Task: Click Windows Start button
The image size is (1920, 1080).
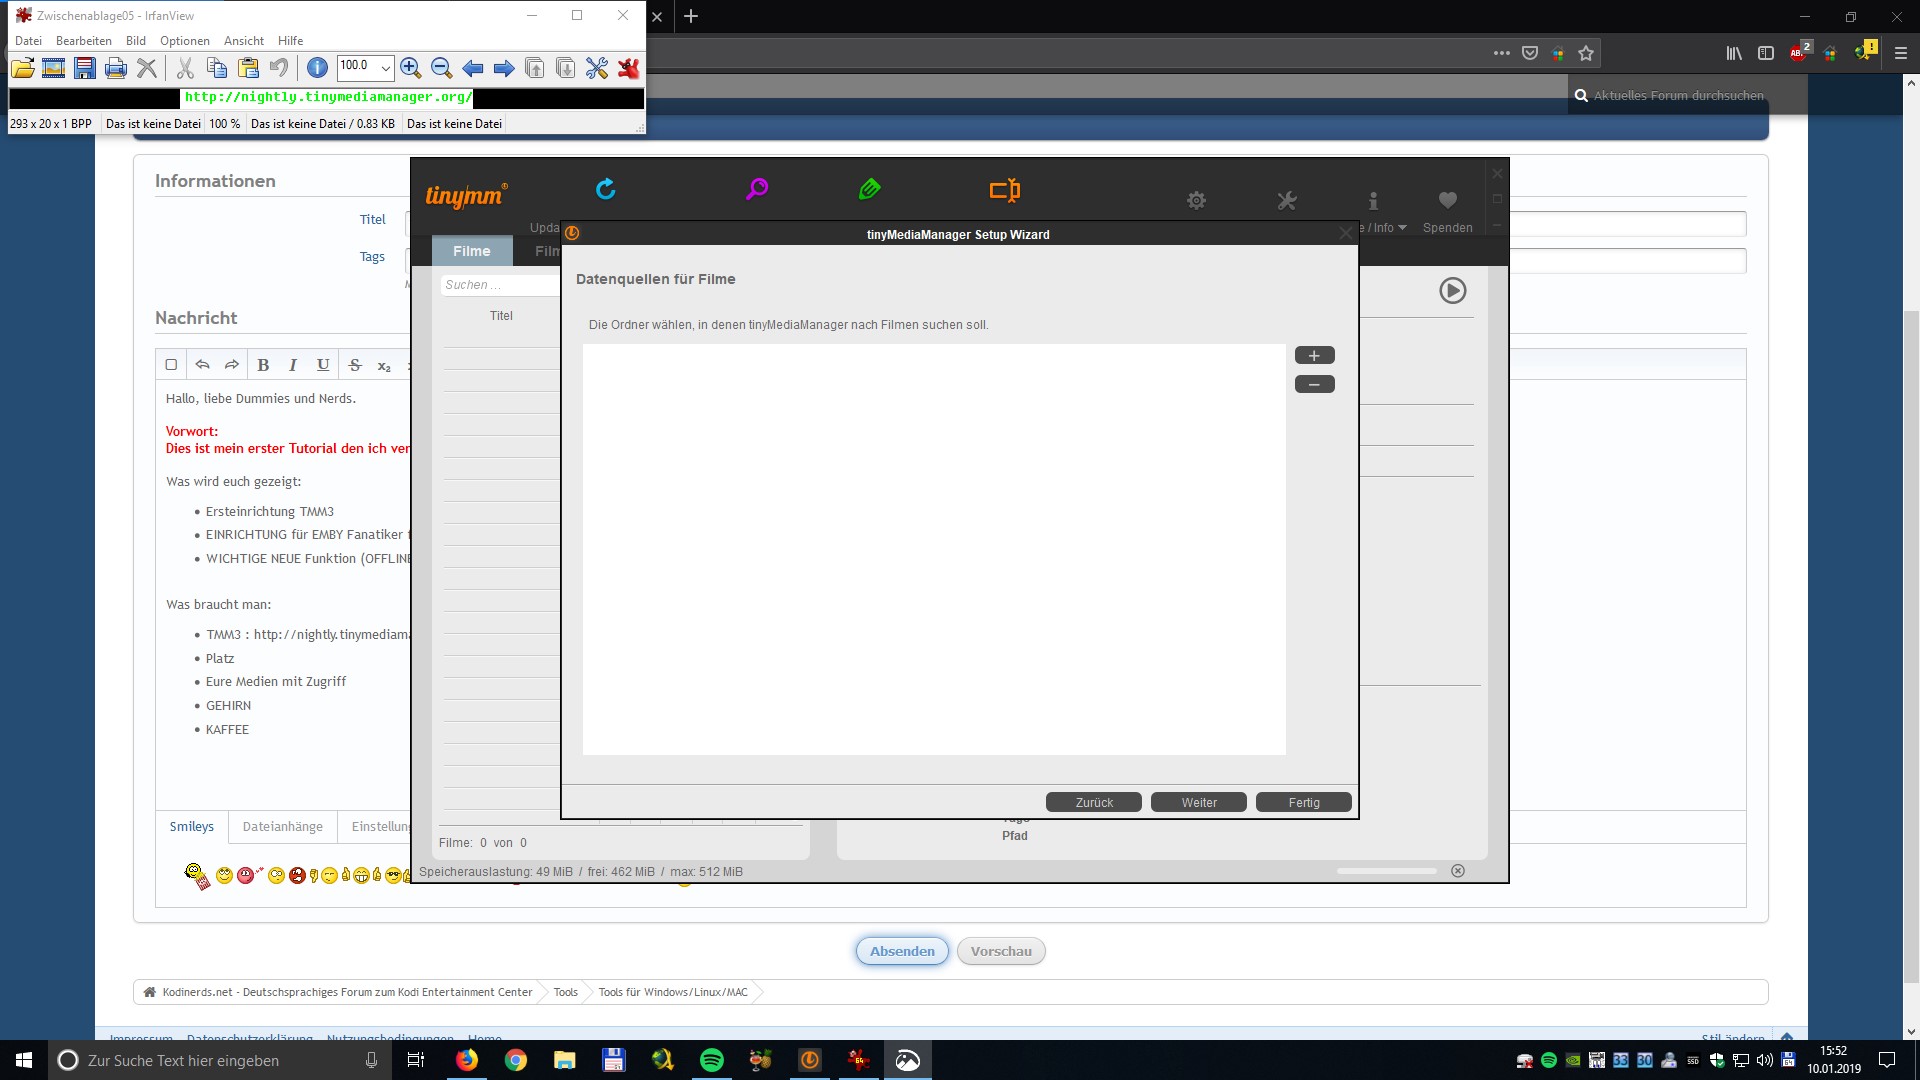Action: tap(24, 1060)
